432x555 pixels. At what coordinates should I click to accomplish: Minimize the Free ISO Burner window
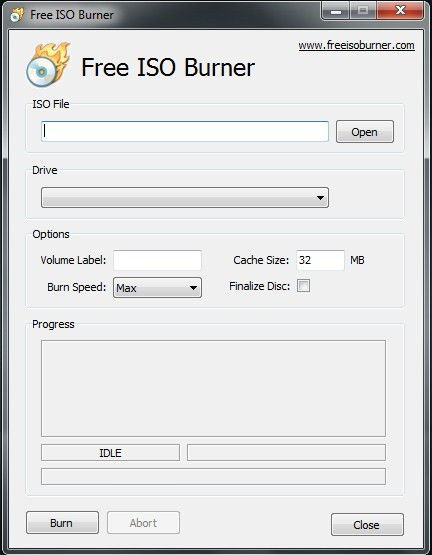coord(336,11)
